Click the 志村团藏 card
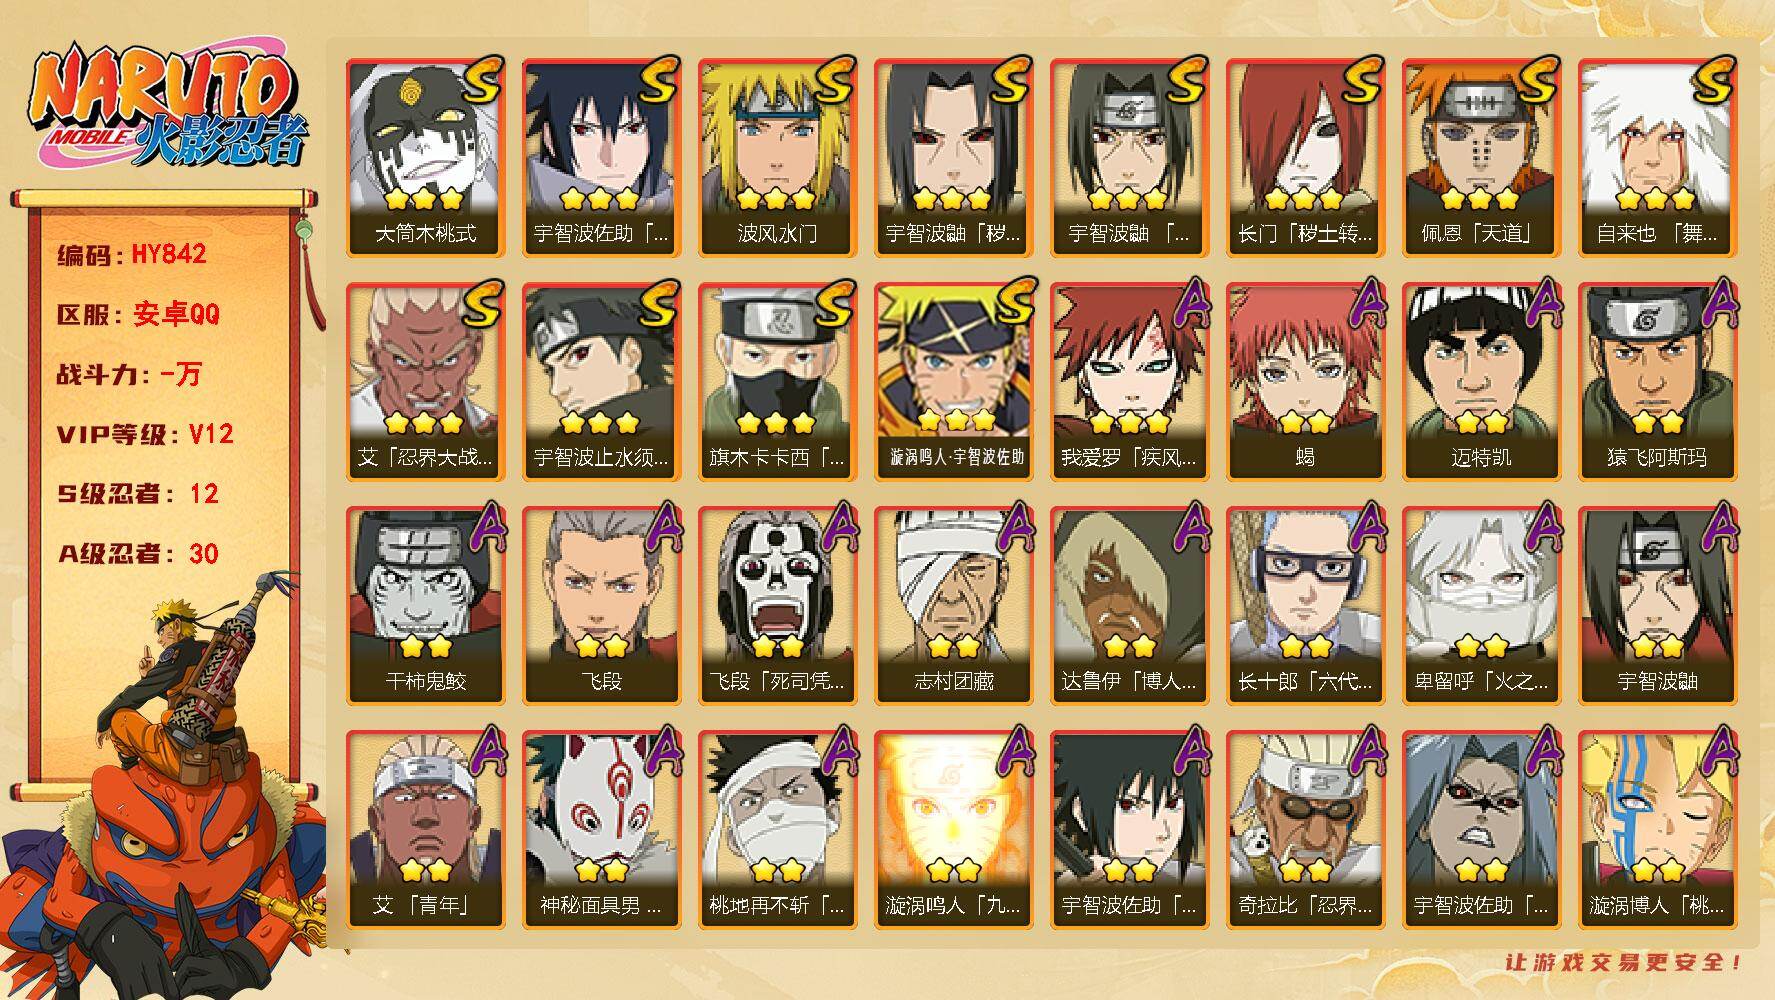The height and width of the screenshot is (1000, 1775). pos(953,605)
